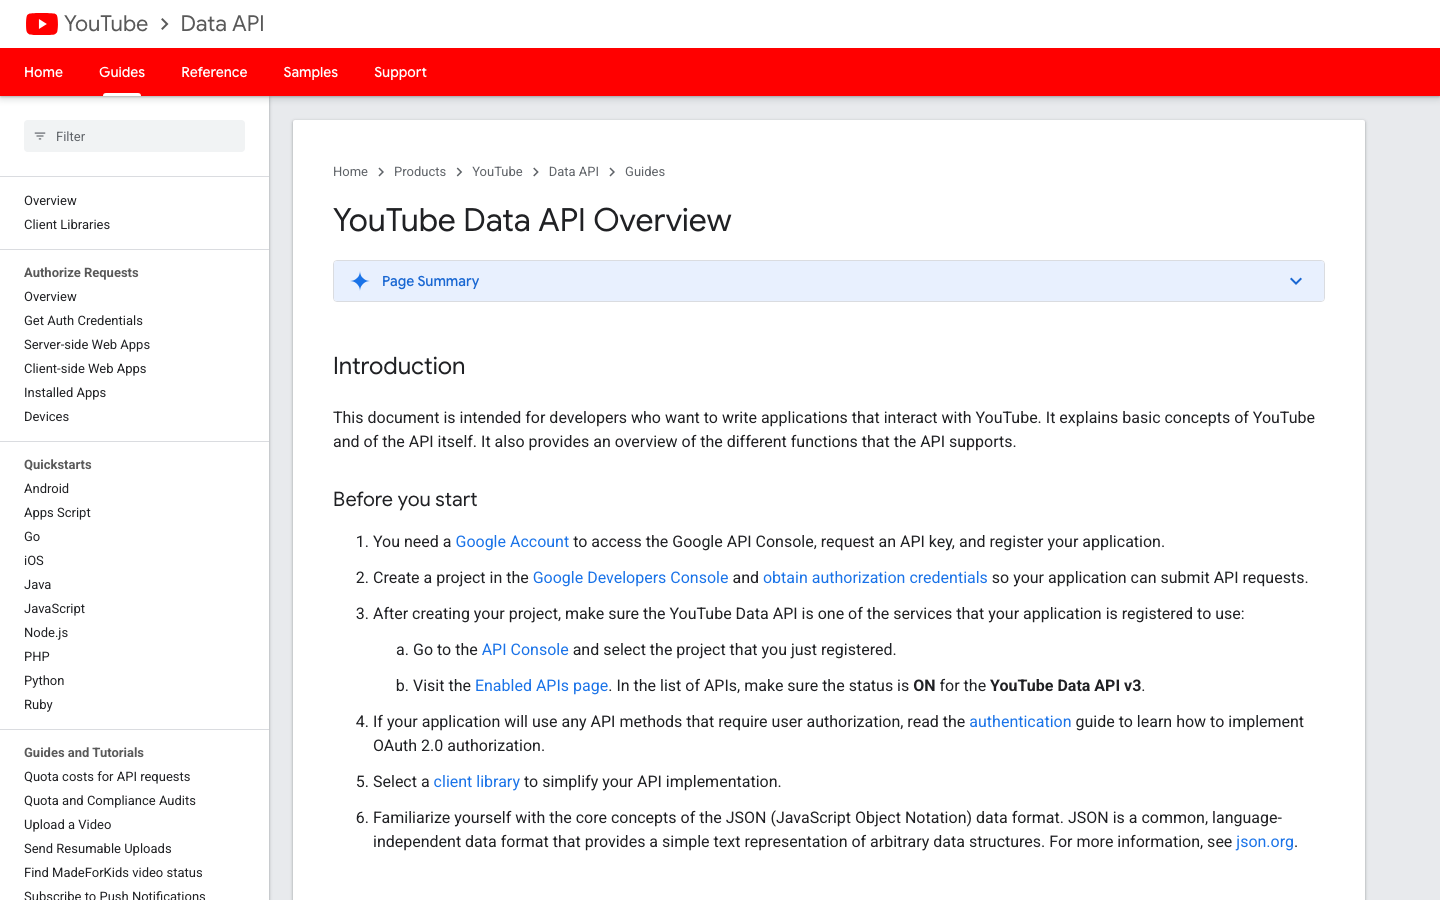Click the filter list icon
The image size is (1440, 900).
(x=40, y=136)
